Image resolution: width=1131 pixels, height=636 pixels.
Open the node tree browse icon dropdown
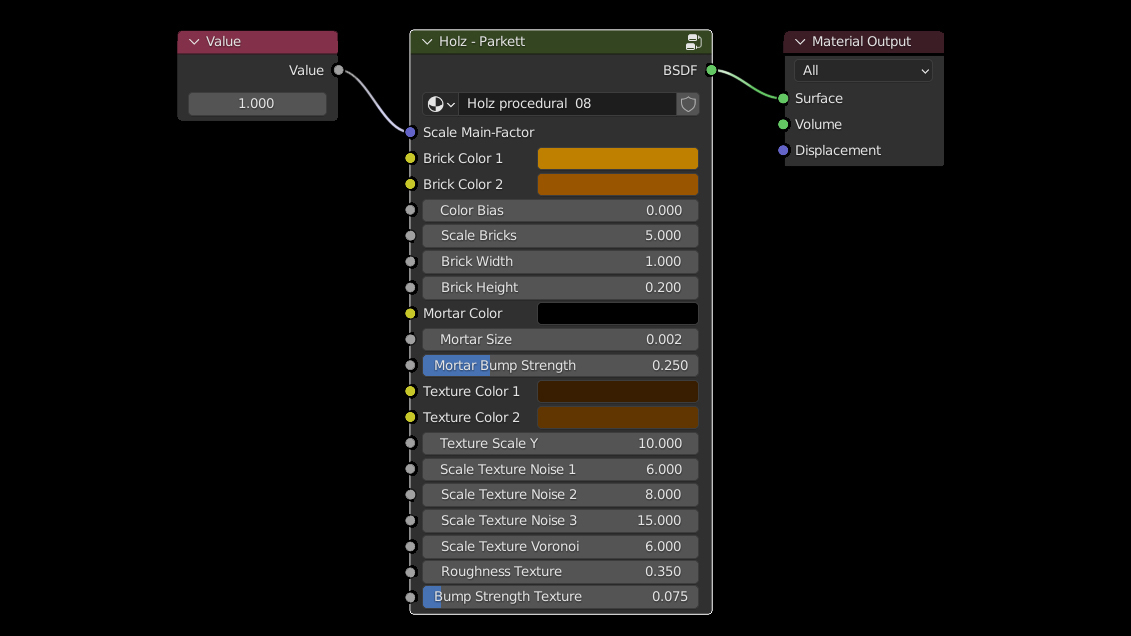coord(440,104)
